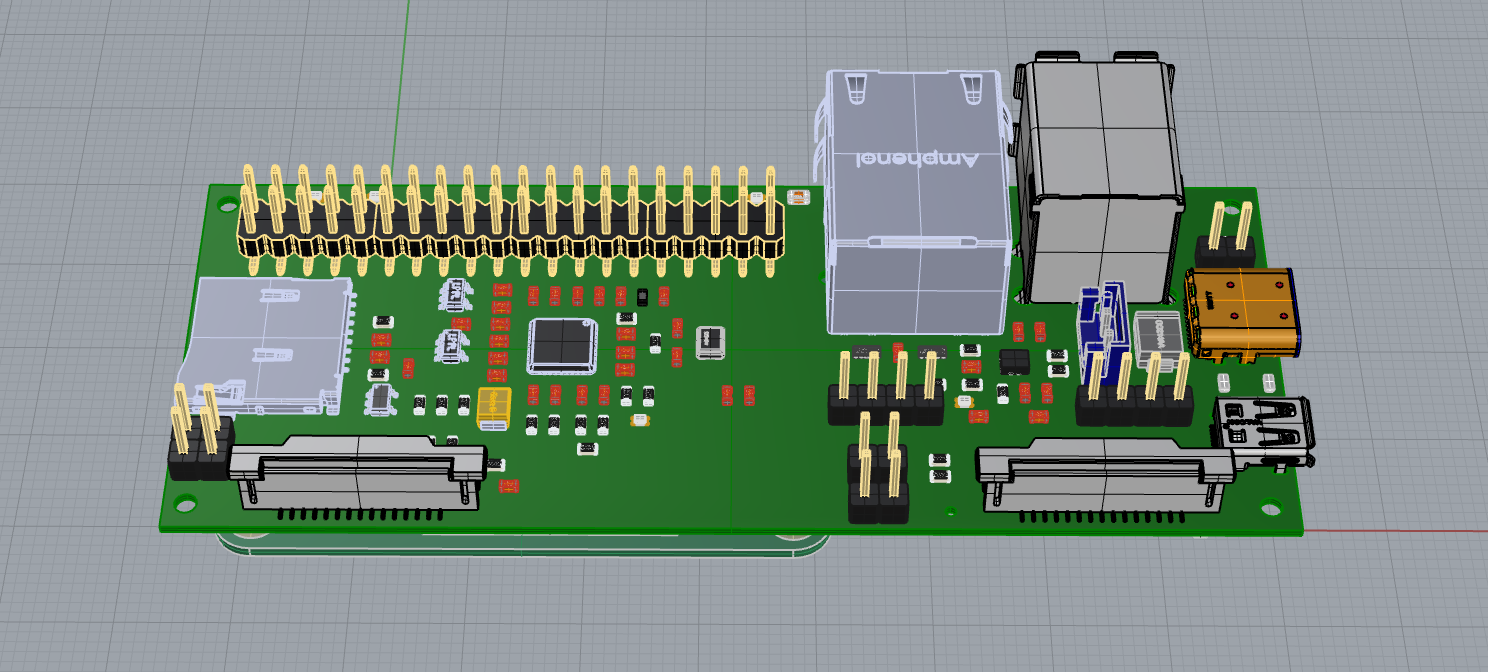Screen dimensions: 1488x672
Task: Select the central square processor chip
Action: point(562,343)
